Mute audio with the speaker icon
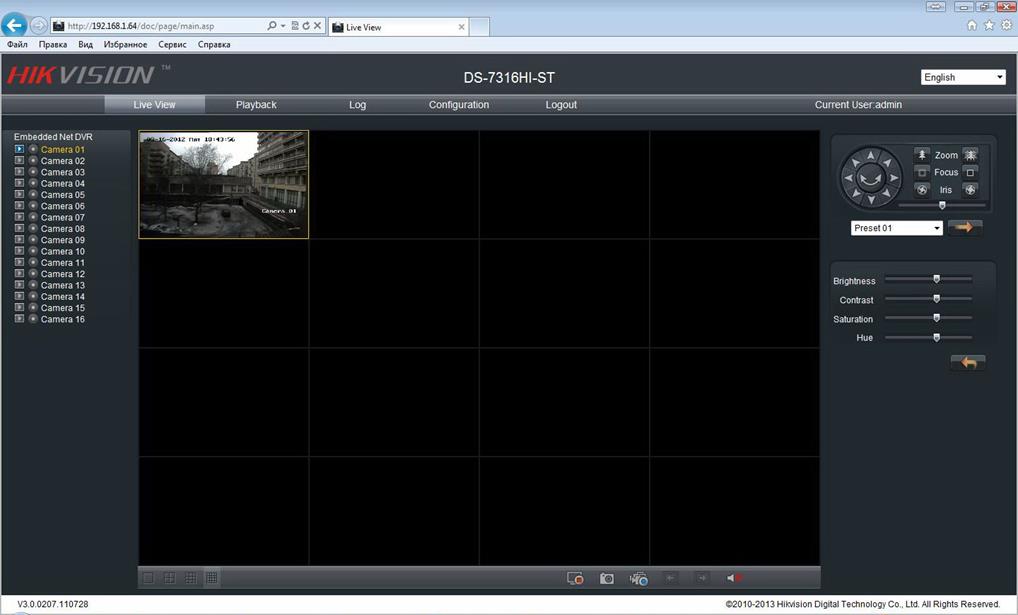Screen dimensions: 1018x615 click(735, 578)
